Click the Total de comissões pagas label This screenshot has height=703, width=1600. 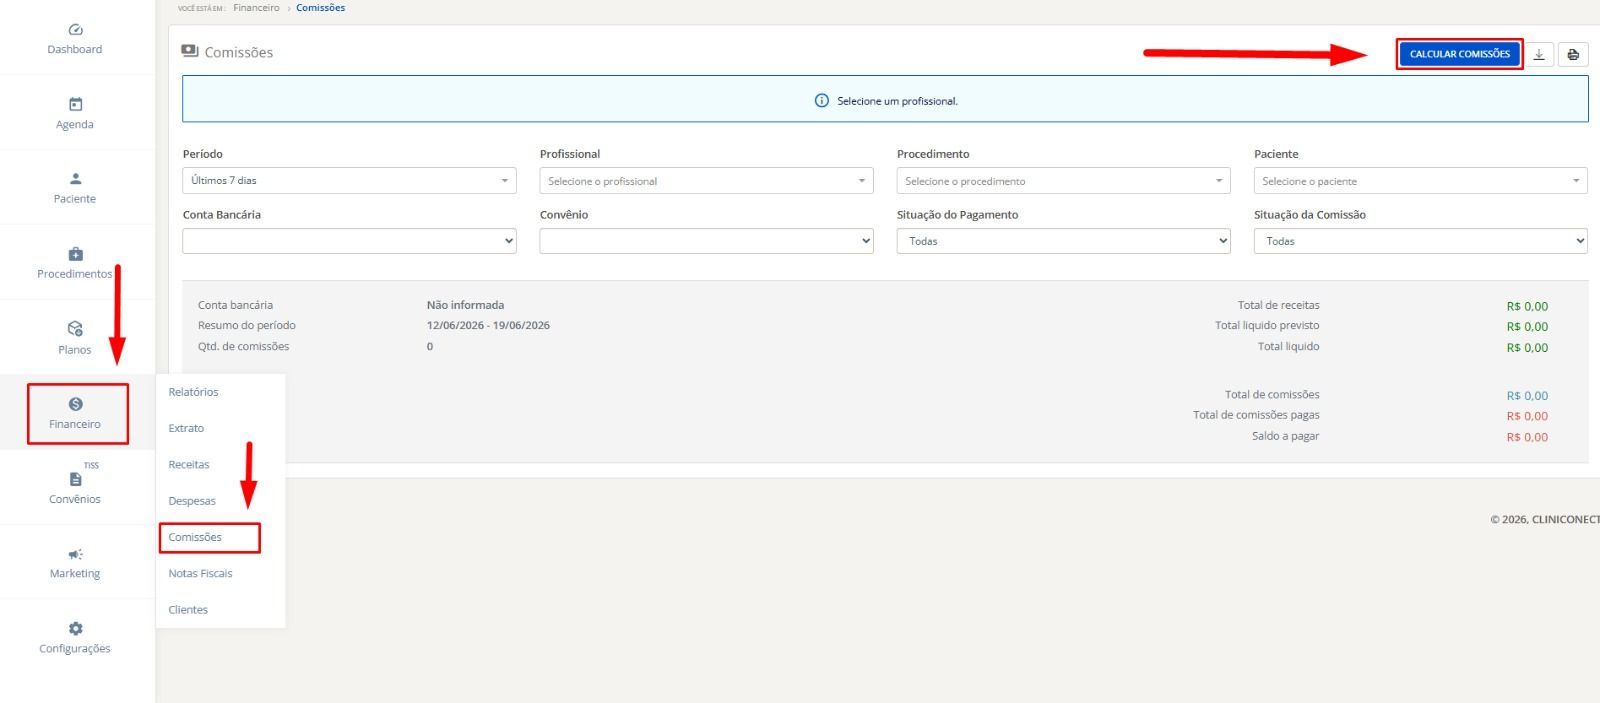click(x=1256, y=415)
